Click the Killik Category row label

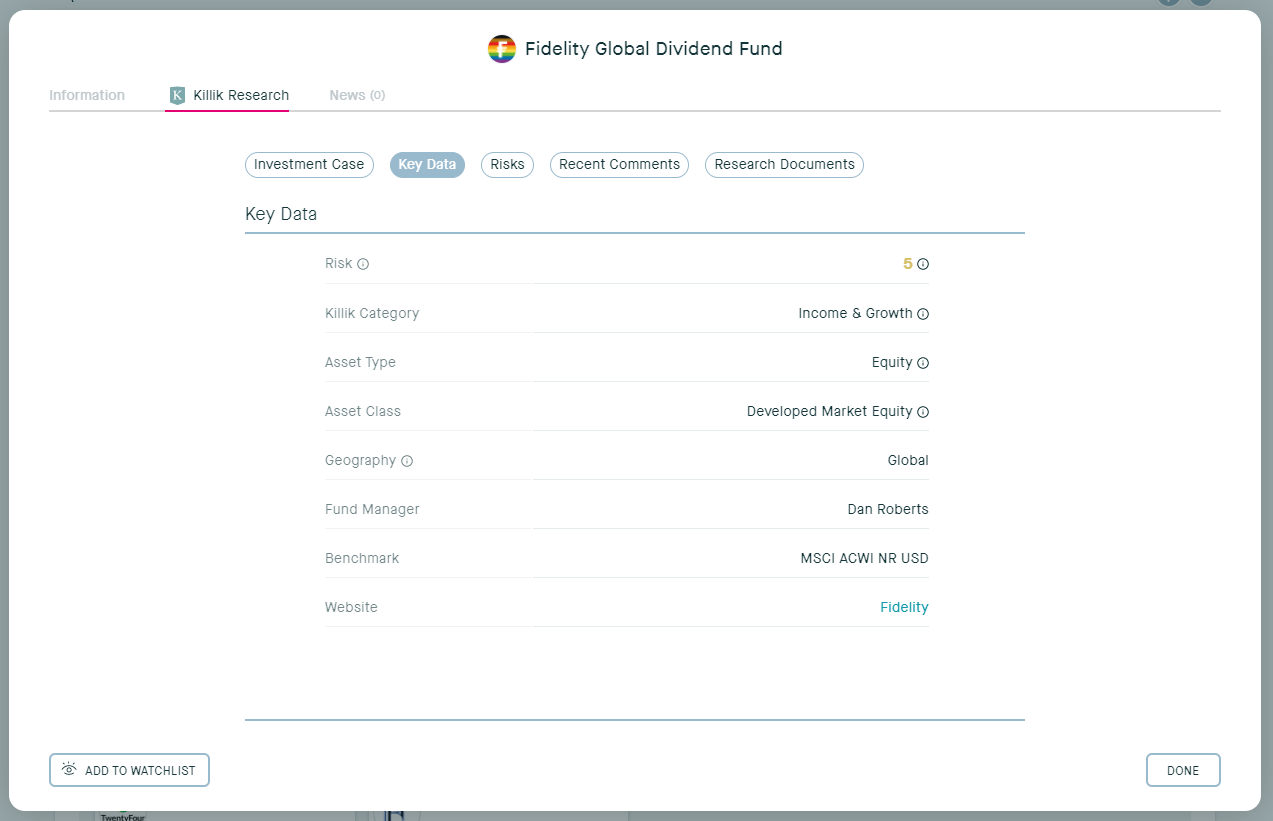[372, 313]
